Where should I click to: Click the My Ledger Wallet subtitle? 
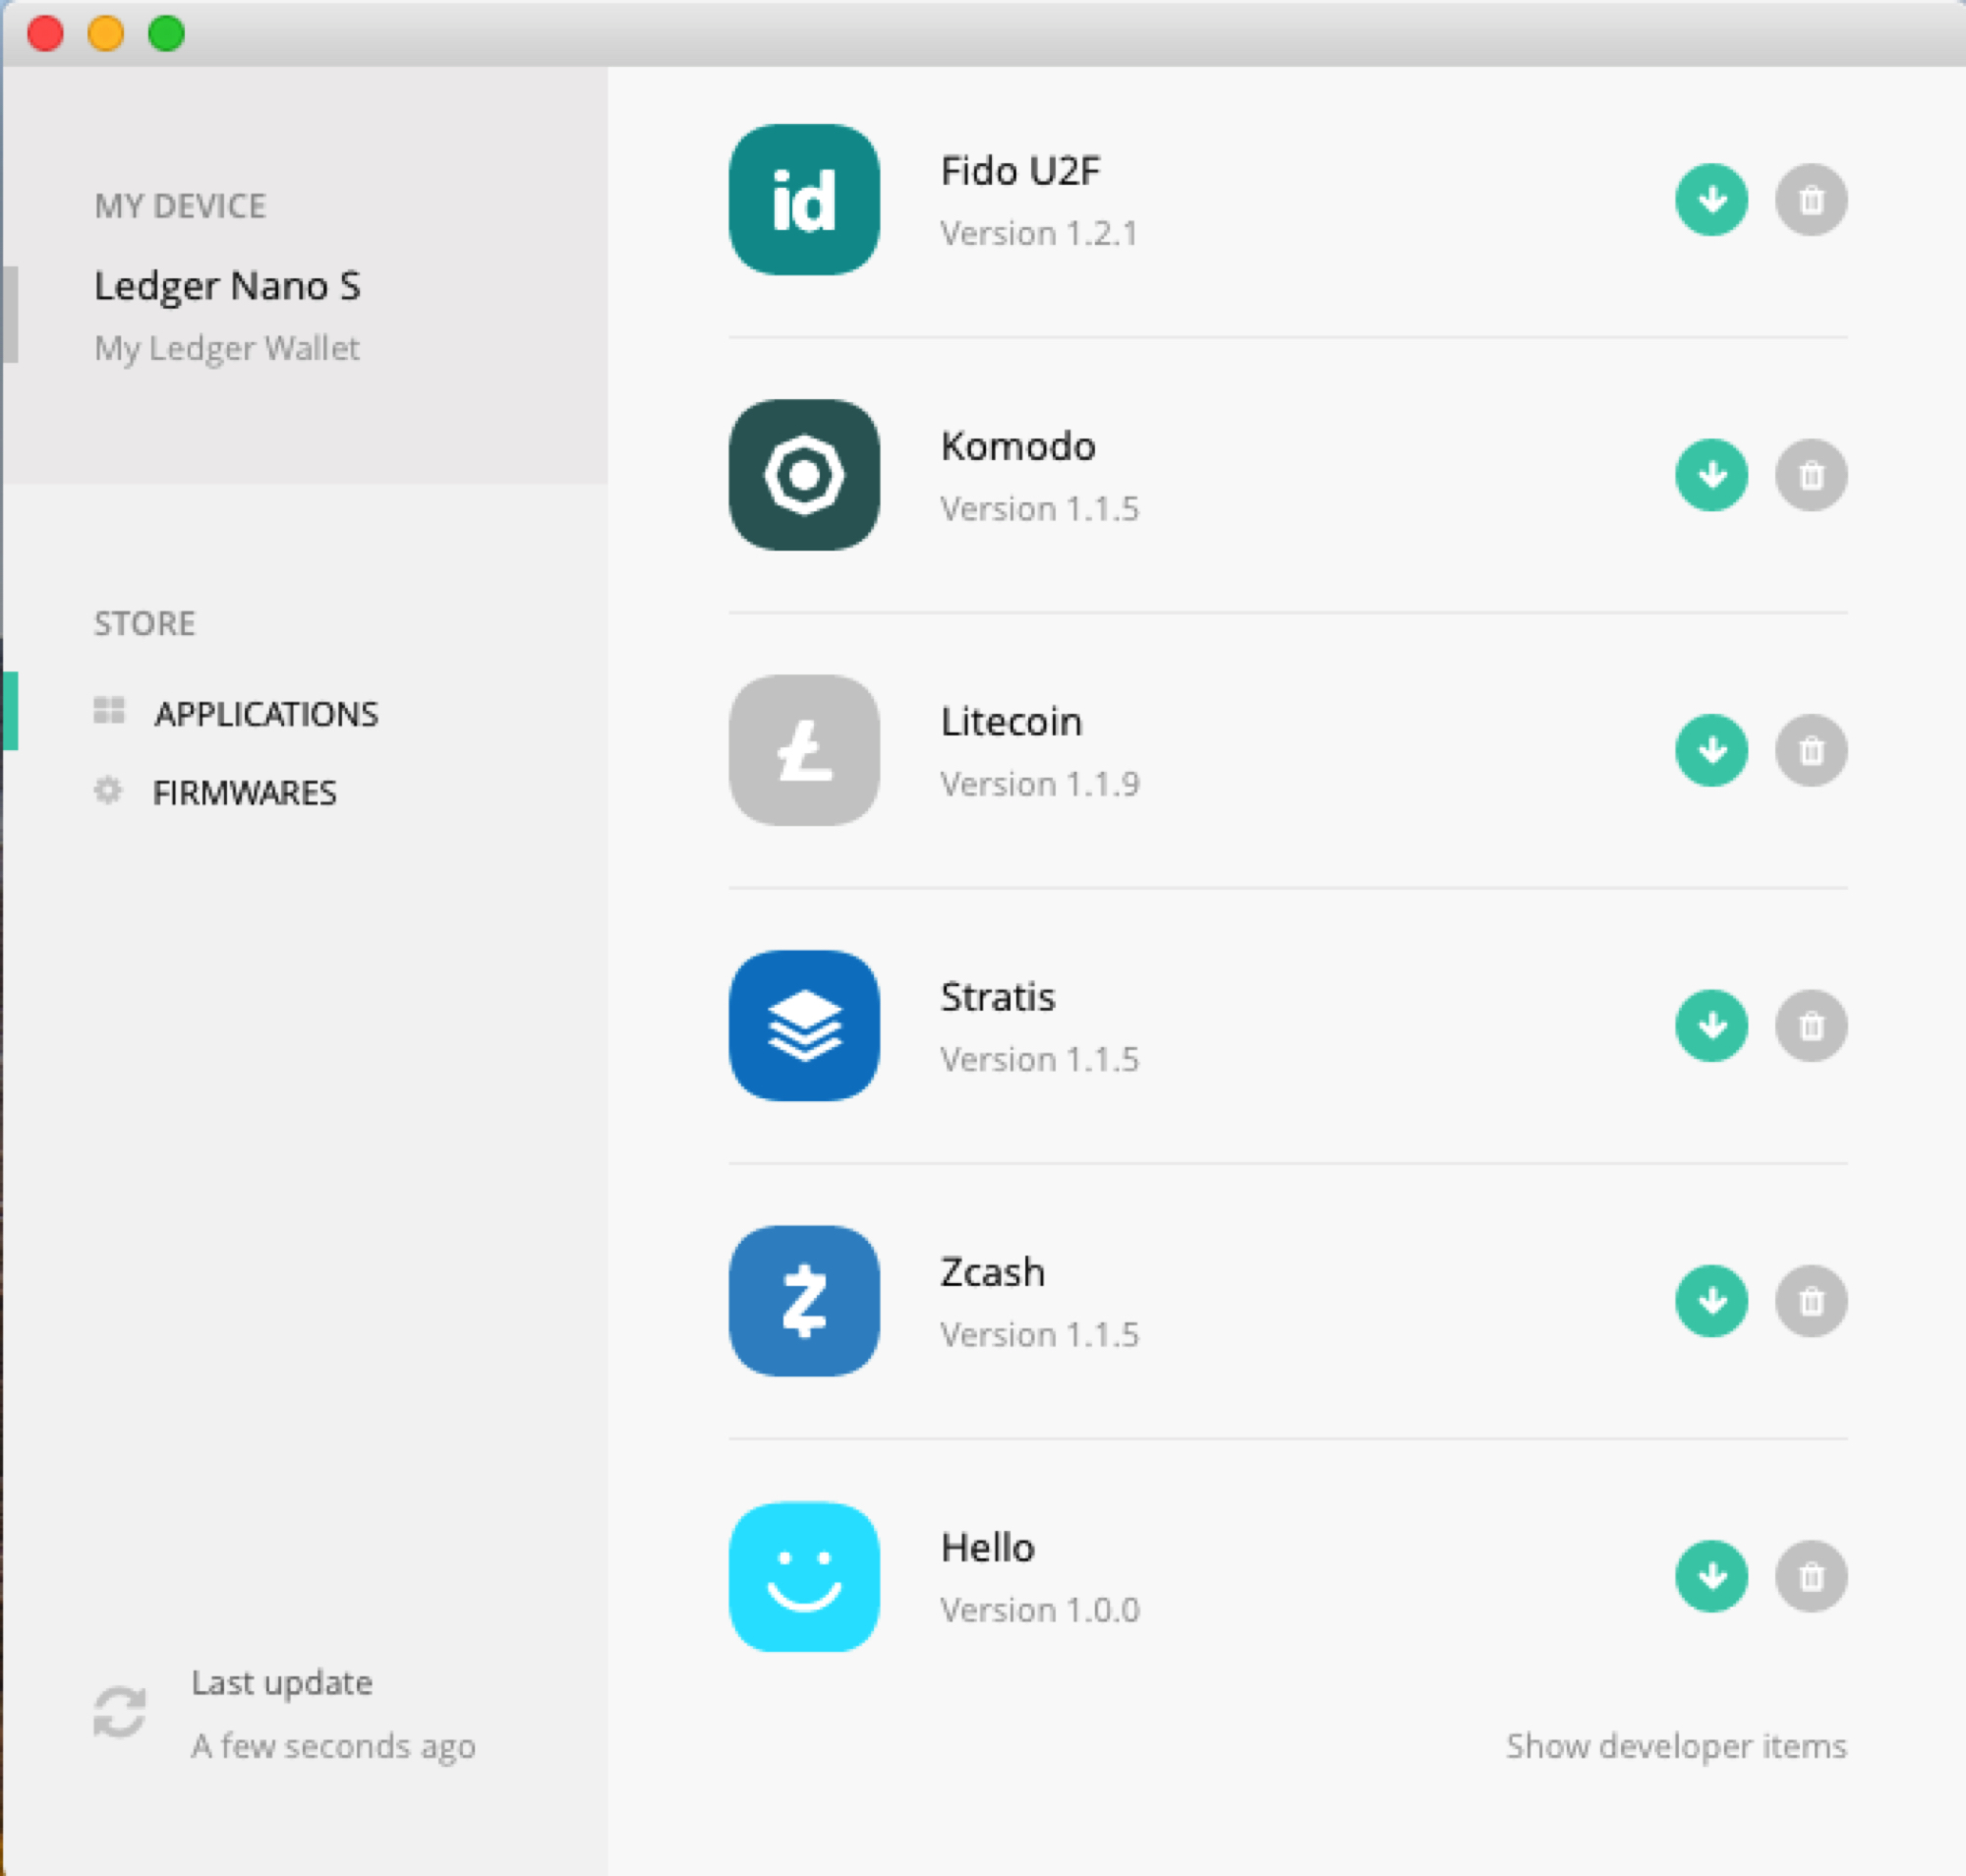click(x=227, y=348)
